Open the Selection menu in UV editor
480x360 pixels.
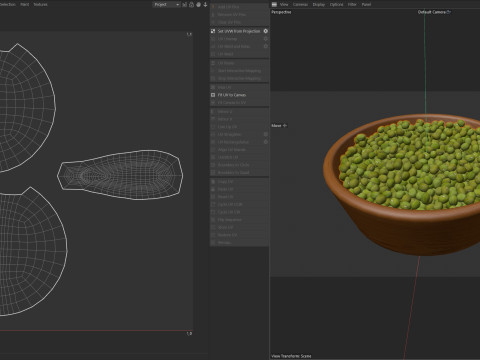(8, 5)
